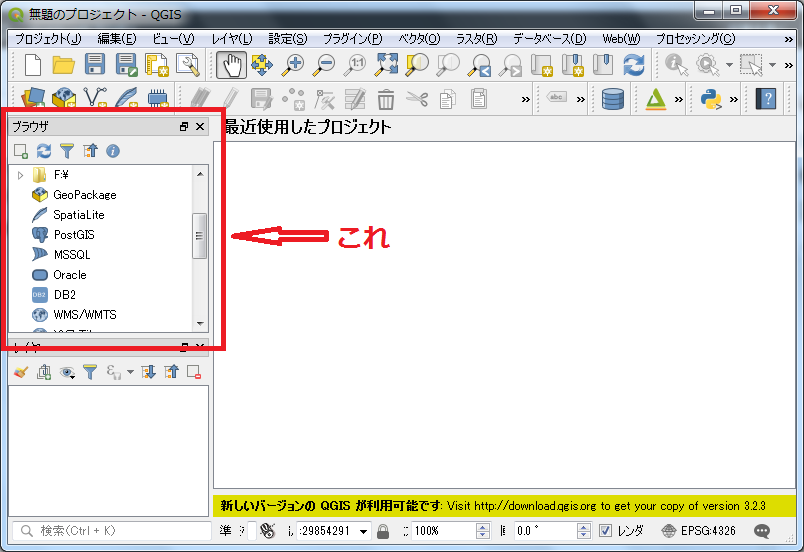This screenshot has height=552, width=804.
Task: Click the Delete Selected trash icon
Action: [386, 99]
